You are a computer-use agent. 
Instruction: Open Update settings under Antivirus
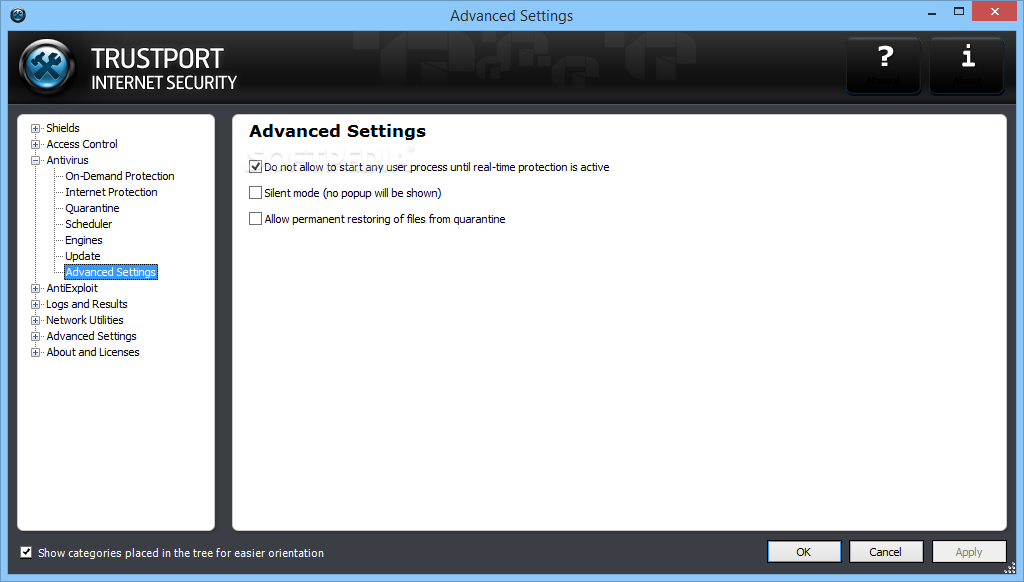click(x=82, y=256)
